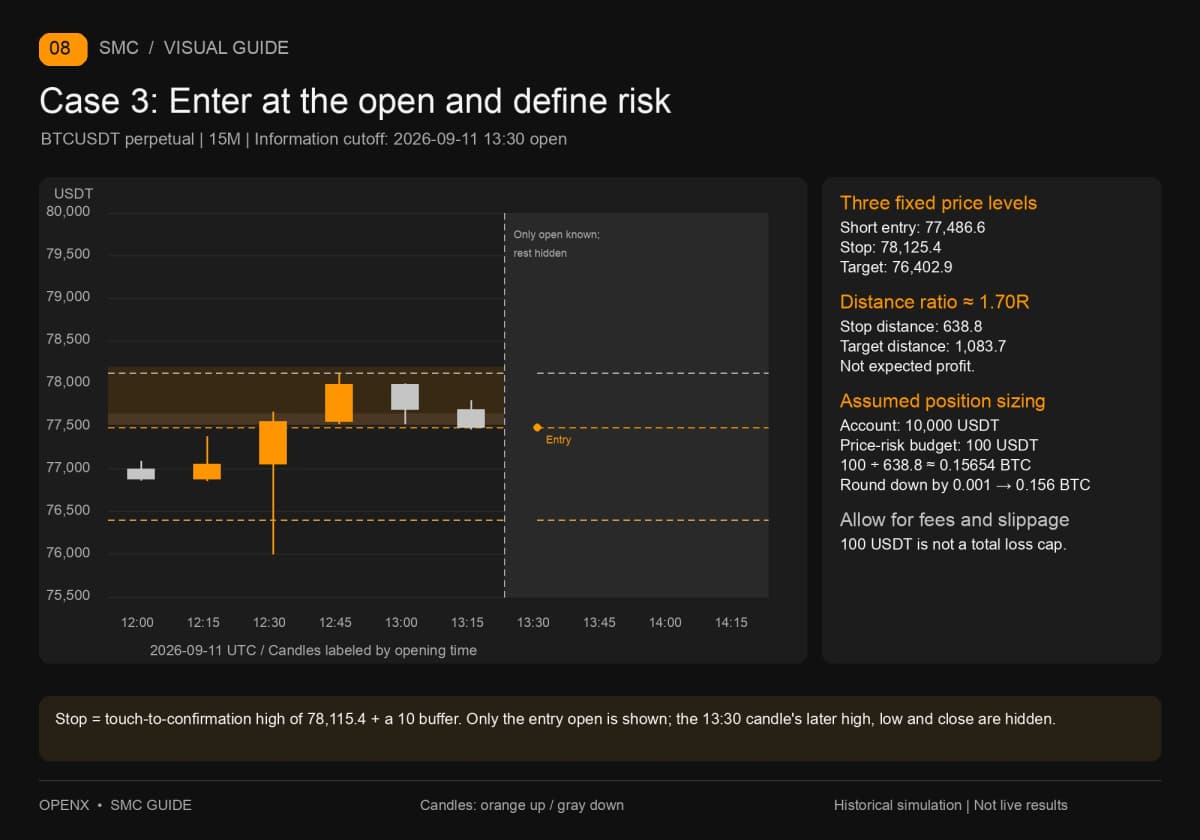Screen dimensions: 1200x840
Task: Click the 75,500 price axis label
Action: [x=68, y=596]
